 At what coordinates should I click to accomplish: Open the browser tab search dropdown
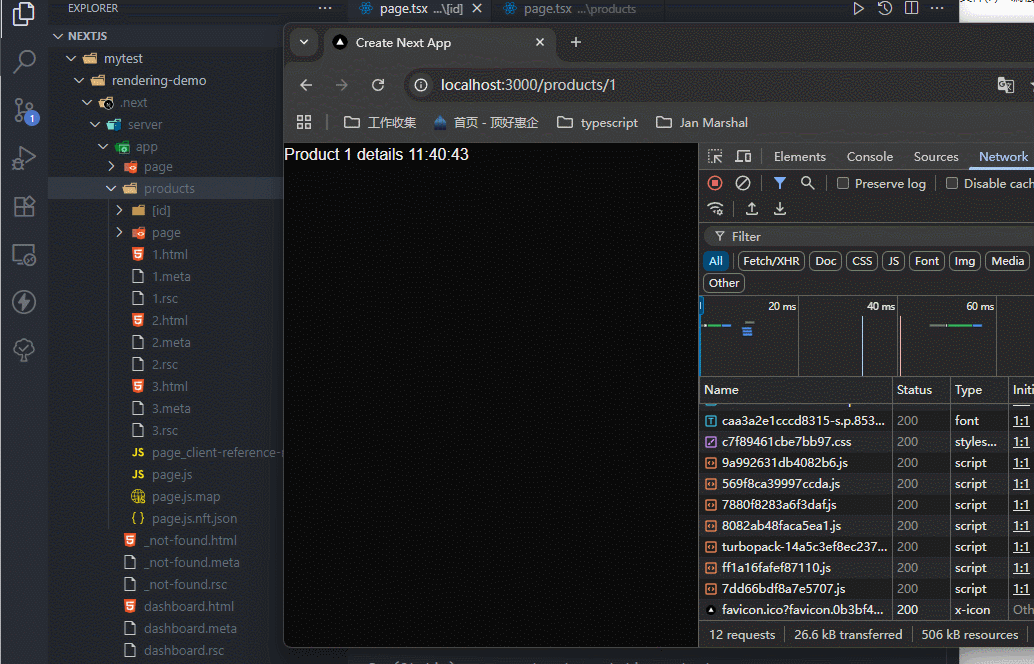[x=304, y=42]
